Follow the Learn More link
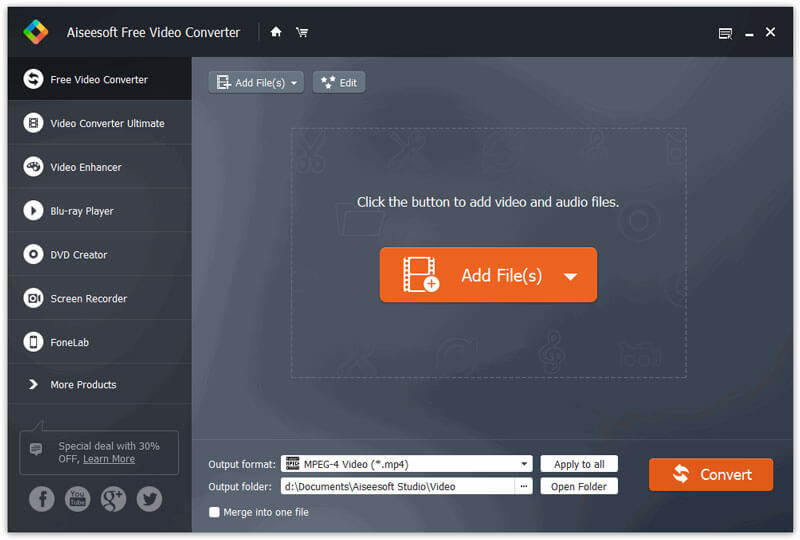This screenshot has width=800, height=540. tap(109, 459)
